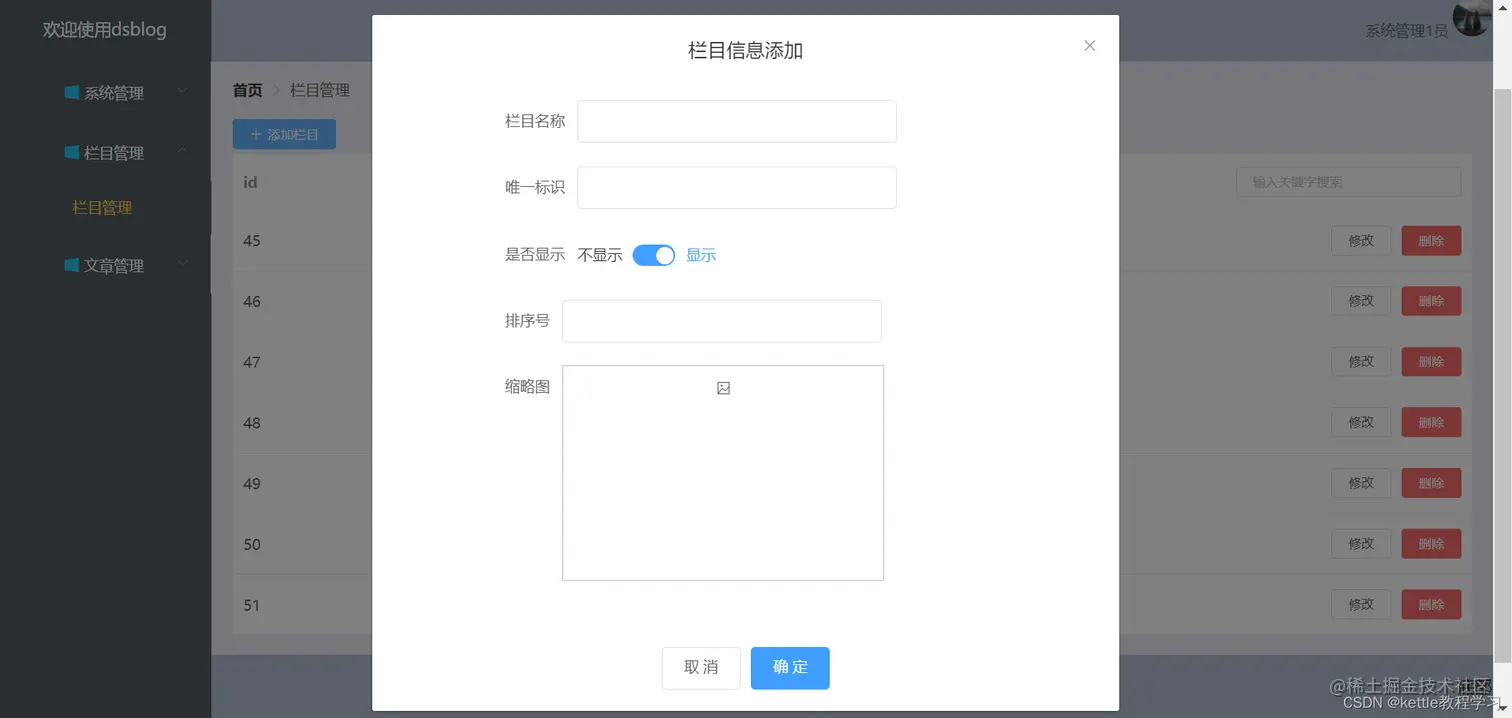Toggle the 是否显示 switch to 不显示
The width and height of the screenshot is (1512, 718).
point(653,255)
